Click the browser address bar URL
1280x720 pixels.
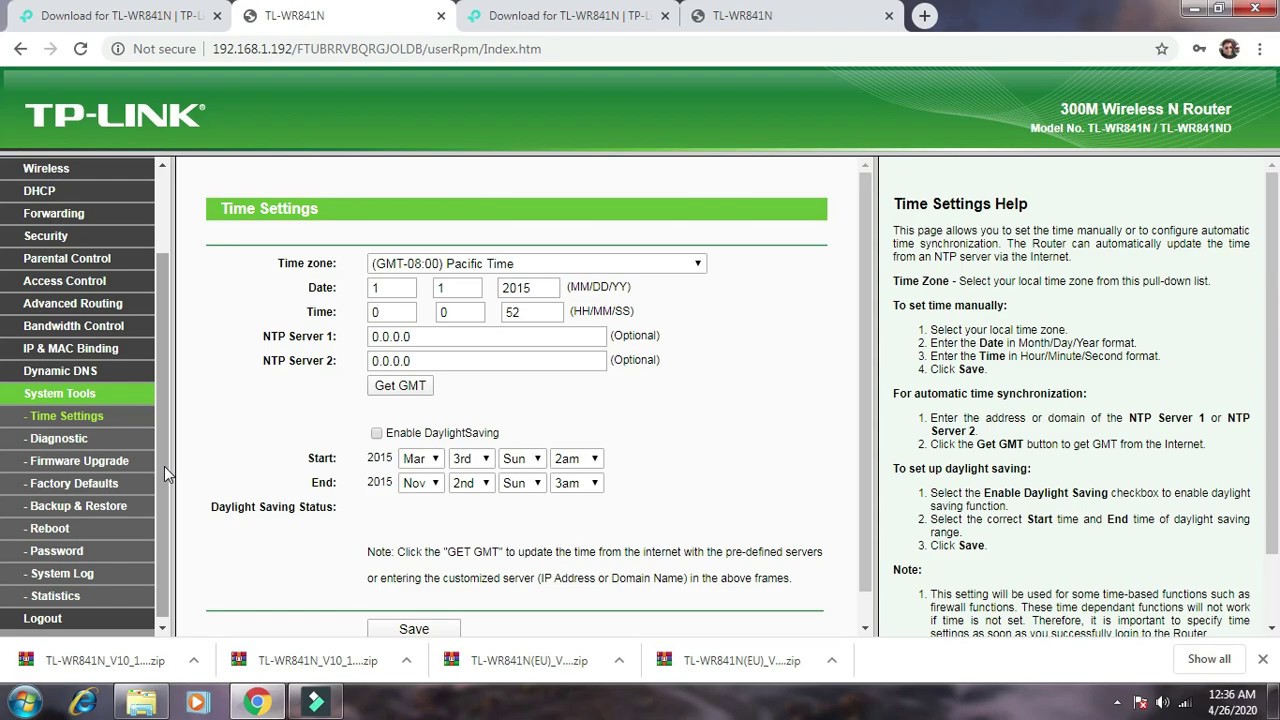(377, 48)
